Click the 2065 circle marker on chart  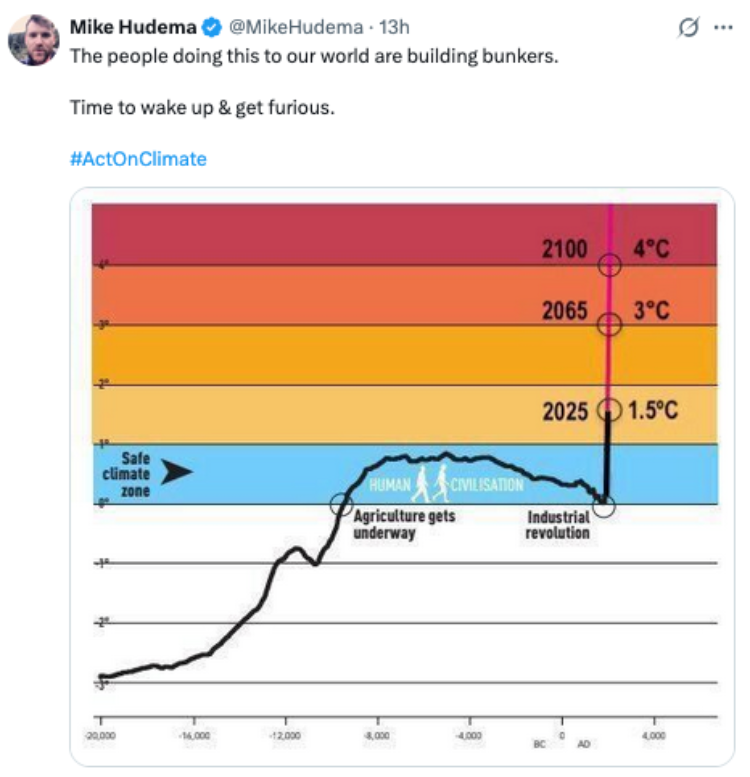[609, 325]
